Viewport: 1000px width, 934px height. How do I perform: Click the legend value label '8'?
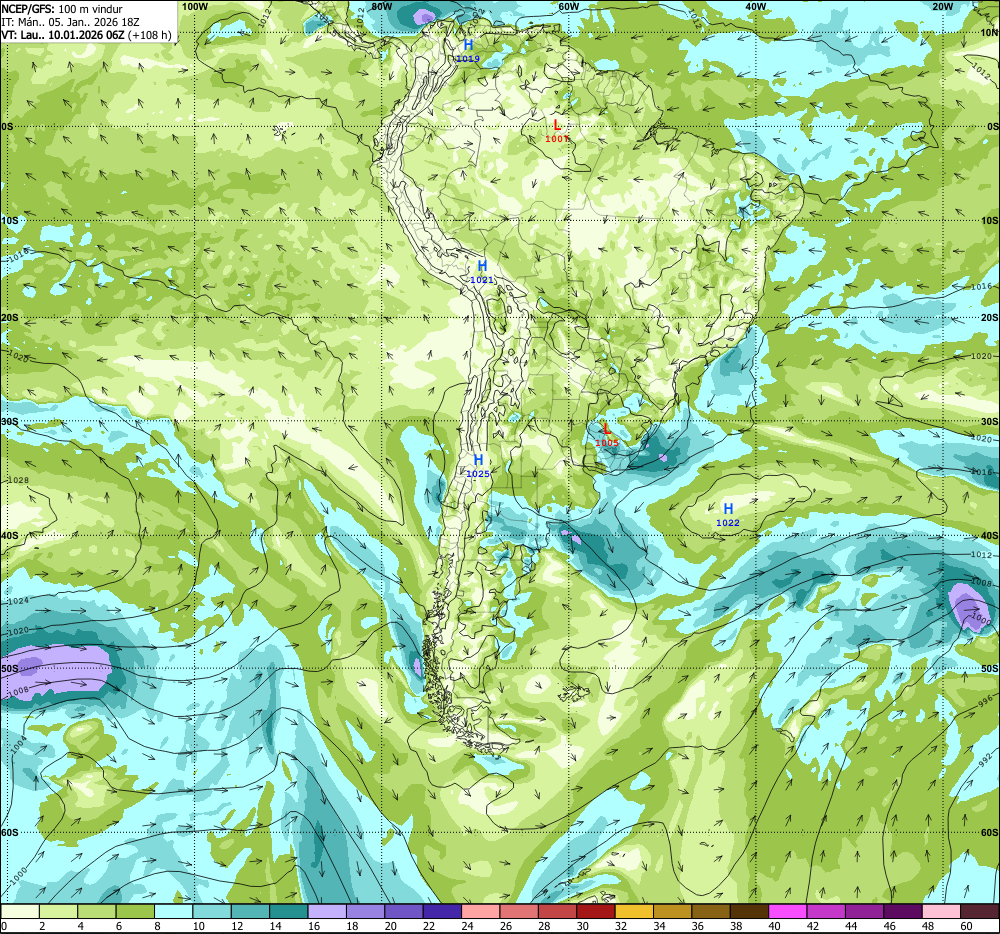coord(157,926)
